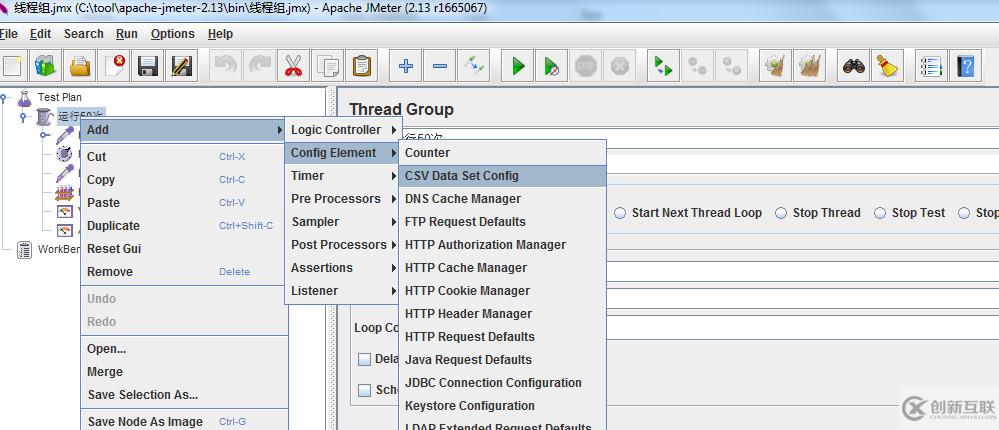The width and height of the screenshot is (999, 430).
Task: Expand the Post Processors submenu
Action: click(x=343, y=245)
